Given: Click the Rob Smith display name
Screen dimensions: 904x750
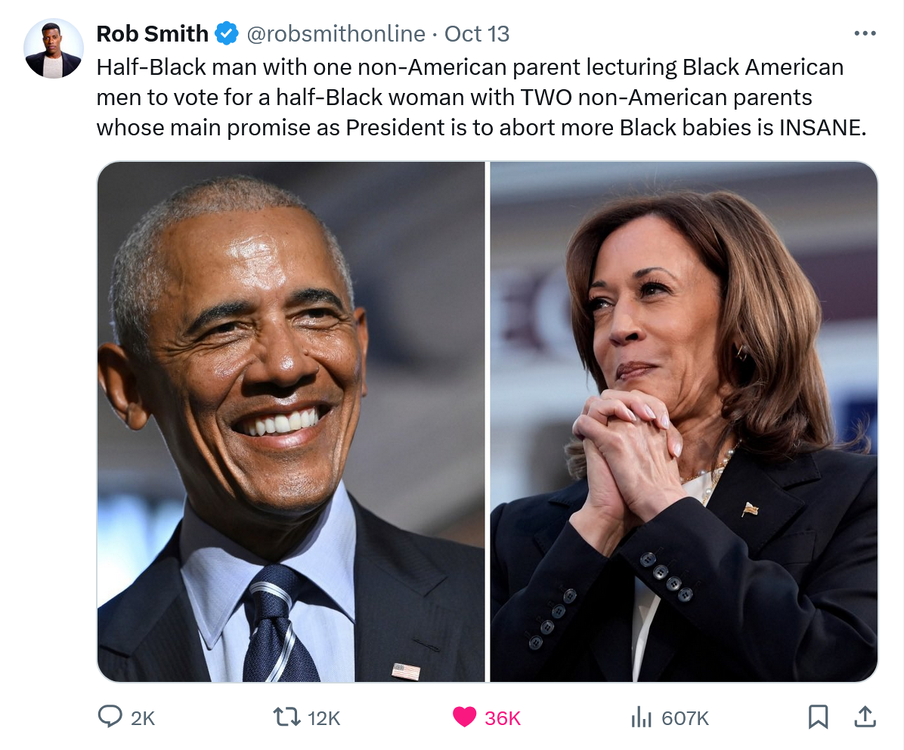Looking at the screenshot, I should pos(152,34).
